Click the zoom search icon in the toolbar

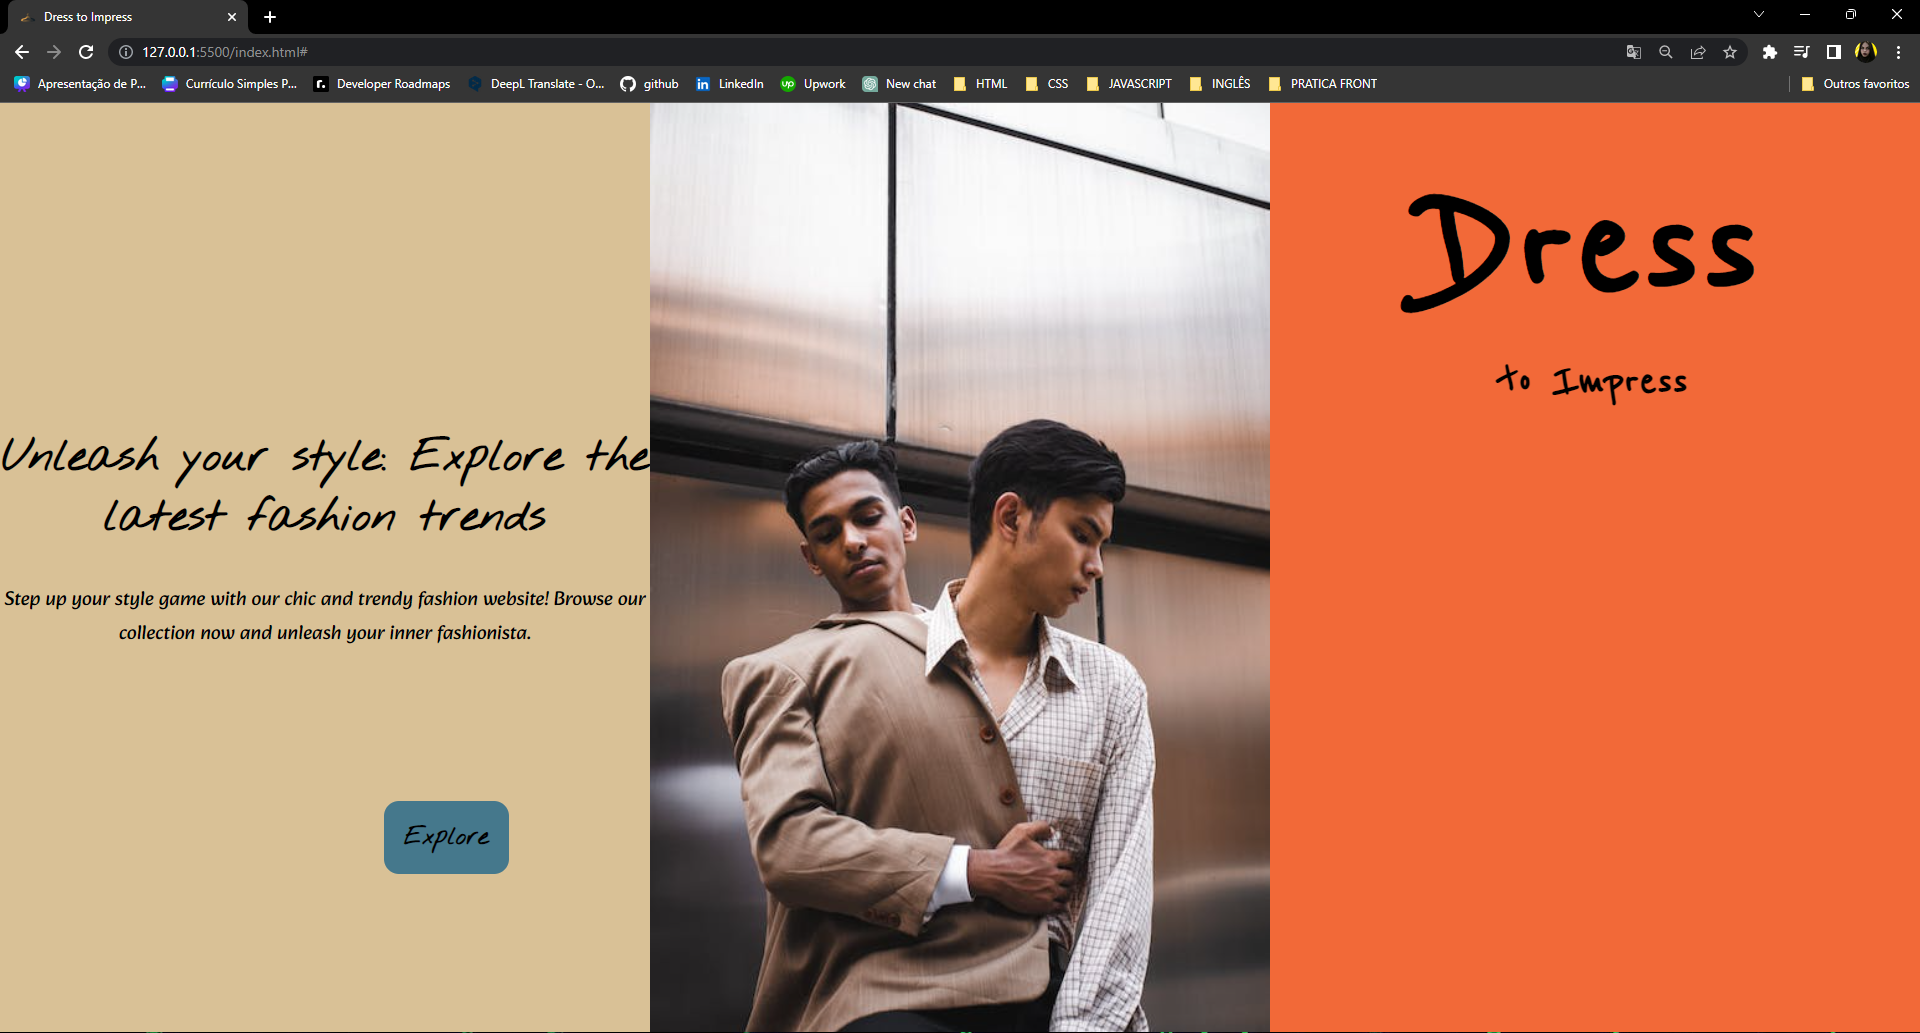pyautogui.click(x=1666, y=52)
